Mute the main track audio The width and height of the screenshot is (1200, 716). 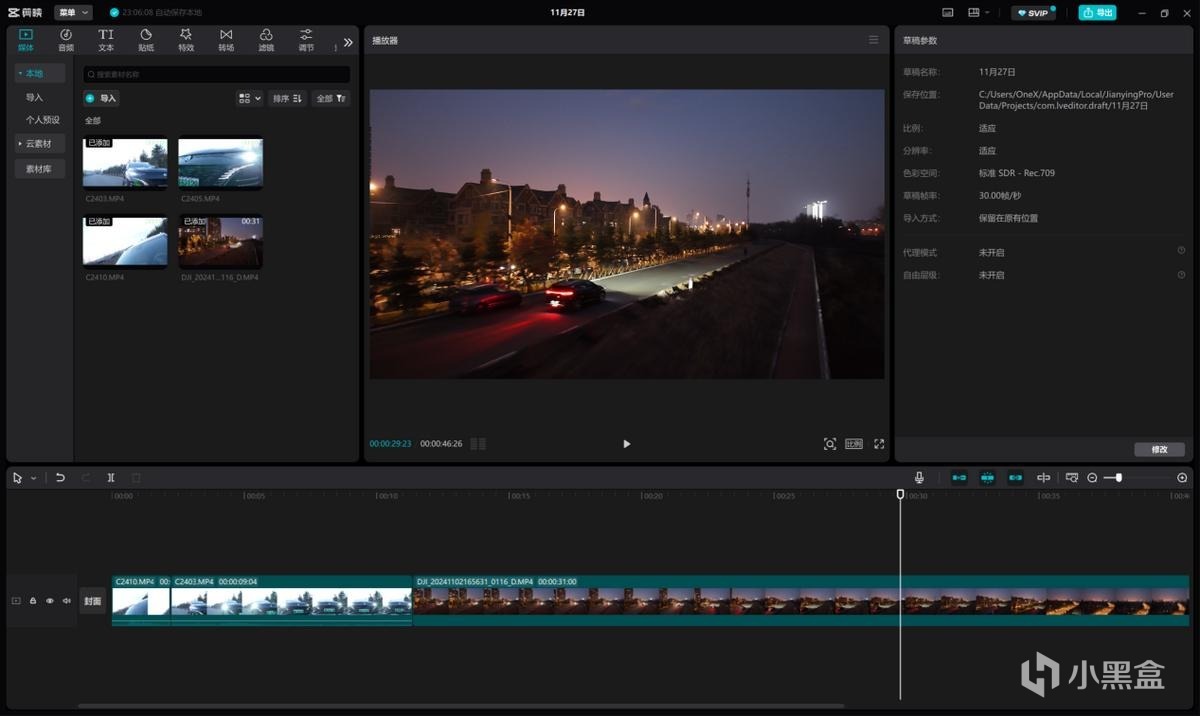coord(67,601)
